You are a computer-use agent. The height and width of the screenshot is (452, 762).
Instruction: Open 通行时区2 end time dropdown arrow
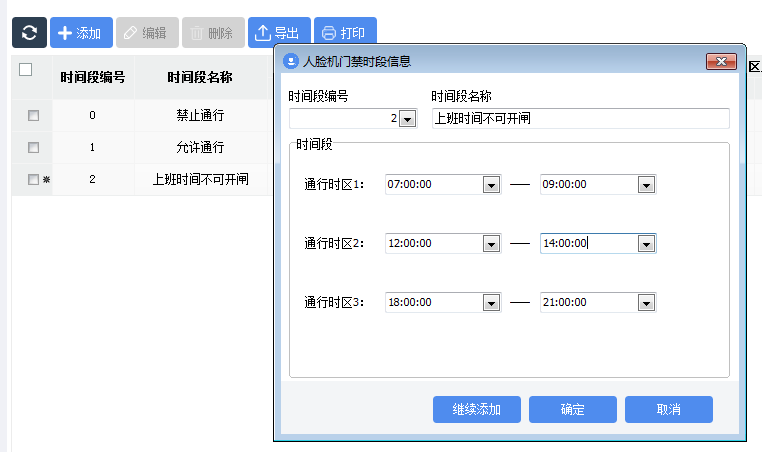pos(646,243)
